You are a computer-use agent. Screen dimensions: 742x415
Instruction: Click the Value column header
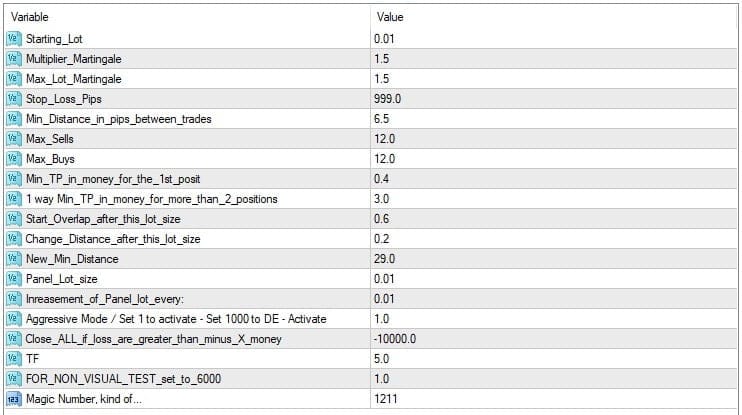389,18
